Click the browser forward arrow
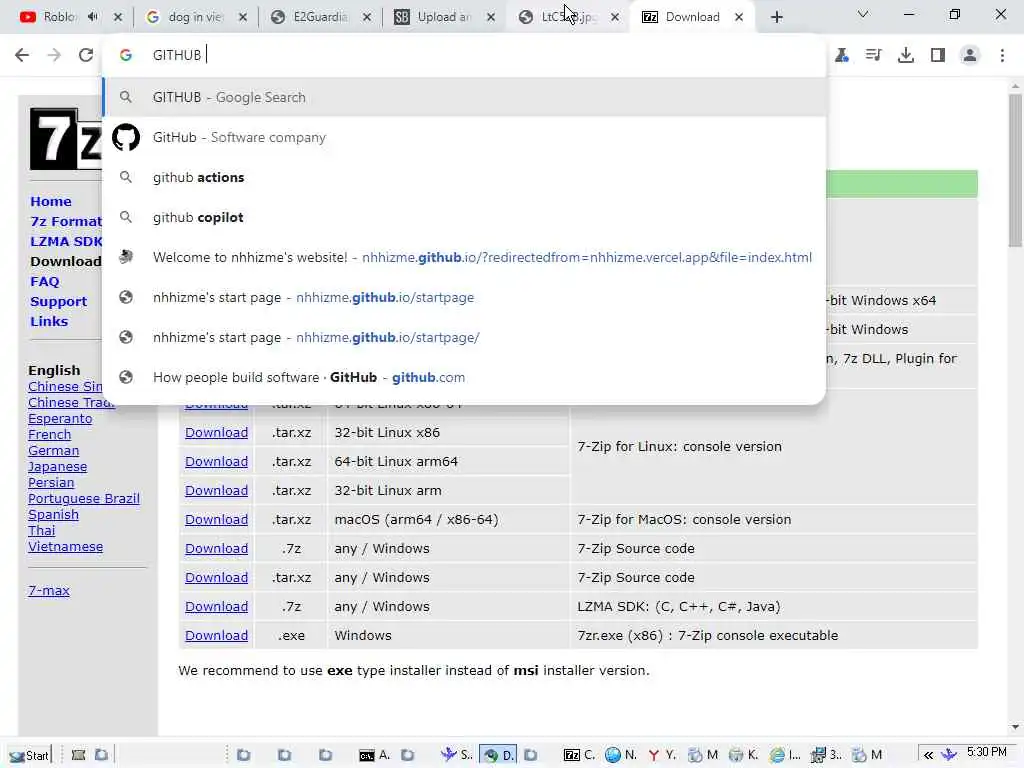 point(54,55)
